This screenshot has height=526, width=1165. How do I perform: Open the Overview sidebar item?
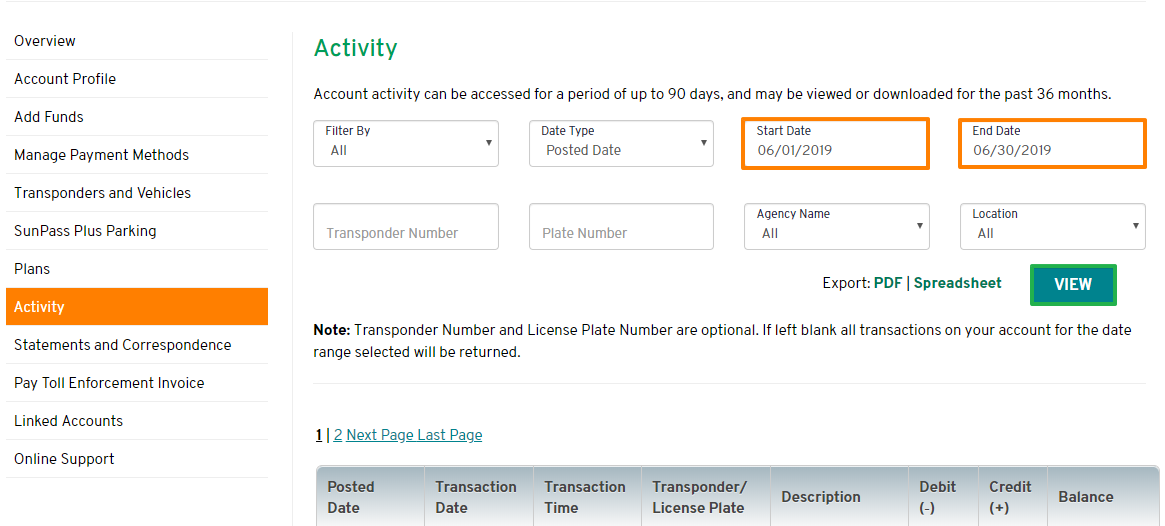coord(137,41)
